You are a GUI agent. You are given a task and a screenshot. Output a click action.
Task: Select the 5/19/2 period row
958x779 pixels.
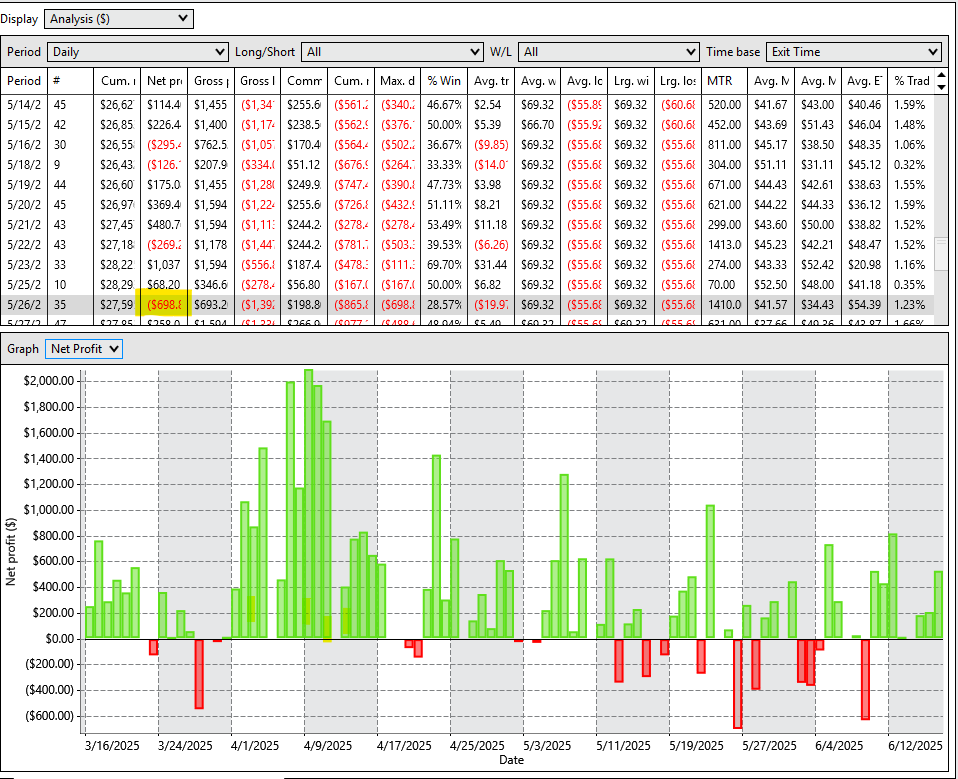tap(467, 185)
